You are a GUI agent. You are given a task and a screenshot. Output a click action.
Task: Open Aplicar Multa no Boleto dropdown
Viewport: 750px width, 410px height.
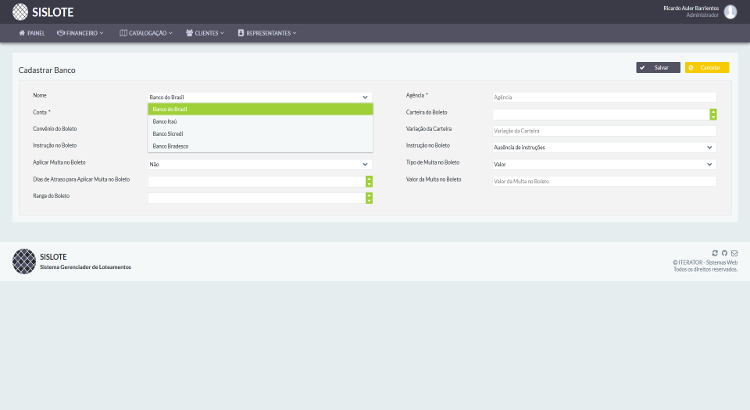[x=260, y=164]
